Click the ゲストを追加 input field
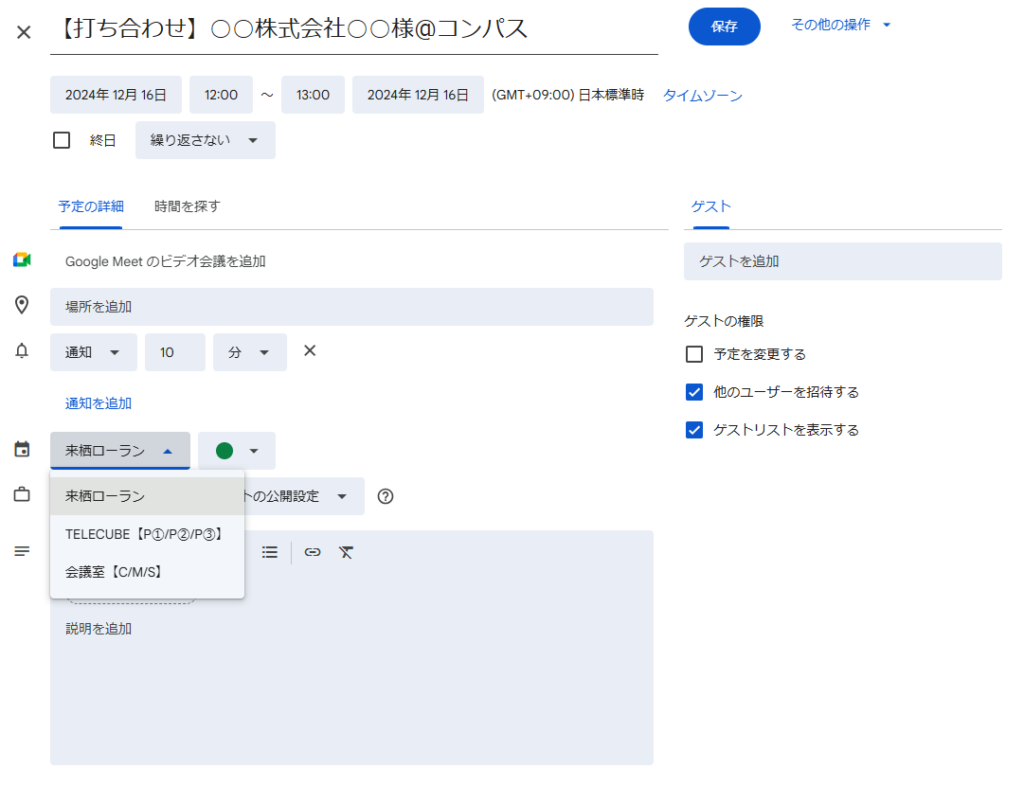The height and width of the screenshot is (786, 1024). (842, 261)
